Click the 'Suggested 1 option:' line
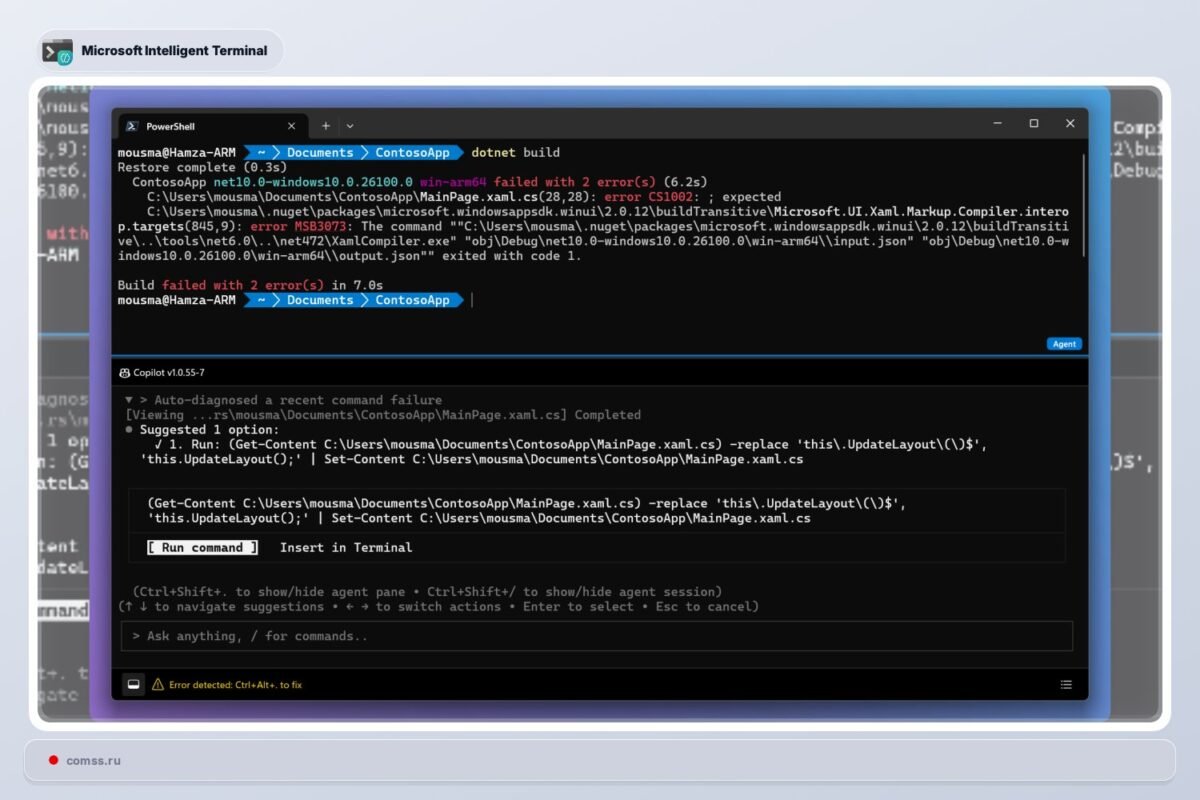 (207, 429)
